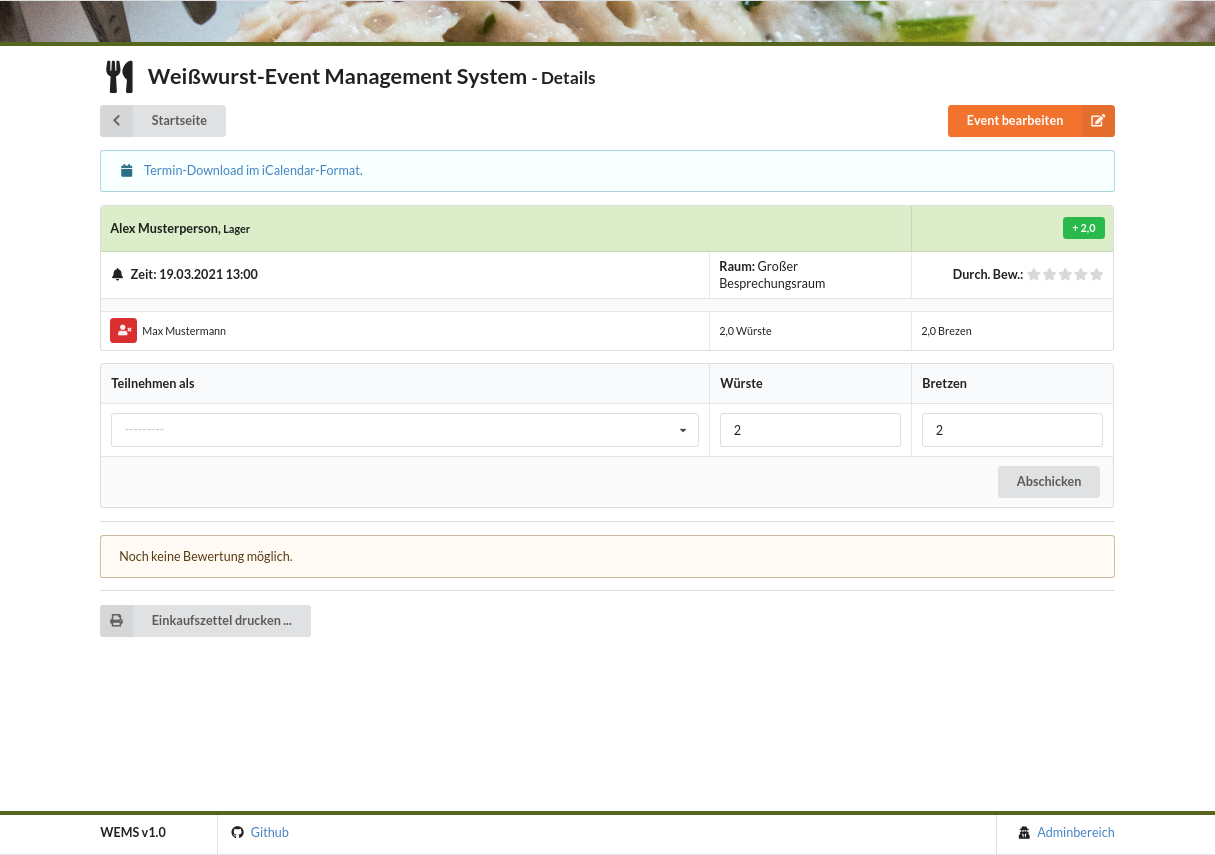The image size is (1215, 855).
Task: Click the printer icon on the Einkaufszettel button
Action: tap(117, 620)
